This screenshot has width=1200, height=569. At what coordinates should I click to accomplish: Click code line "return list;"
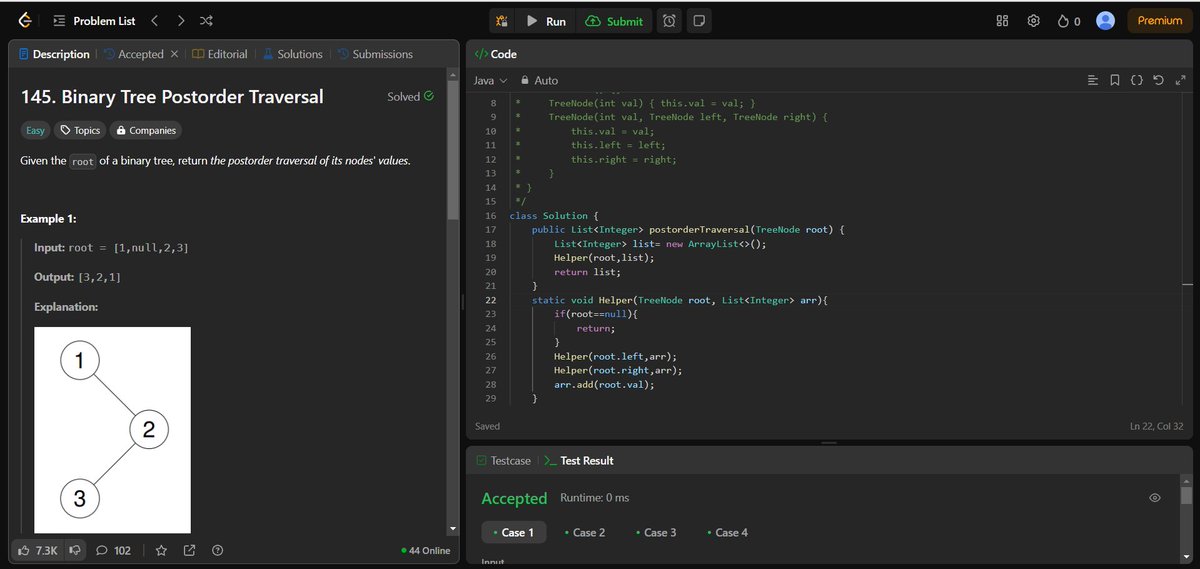(x=587, y=272)
